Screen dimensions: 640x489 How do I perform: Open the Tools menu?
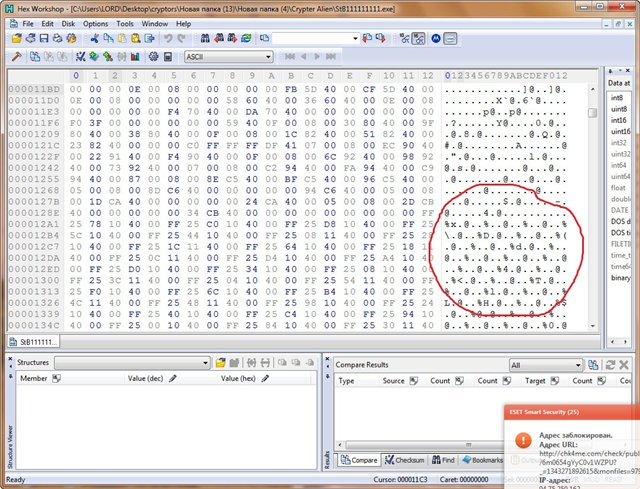125,24
